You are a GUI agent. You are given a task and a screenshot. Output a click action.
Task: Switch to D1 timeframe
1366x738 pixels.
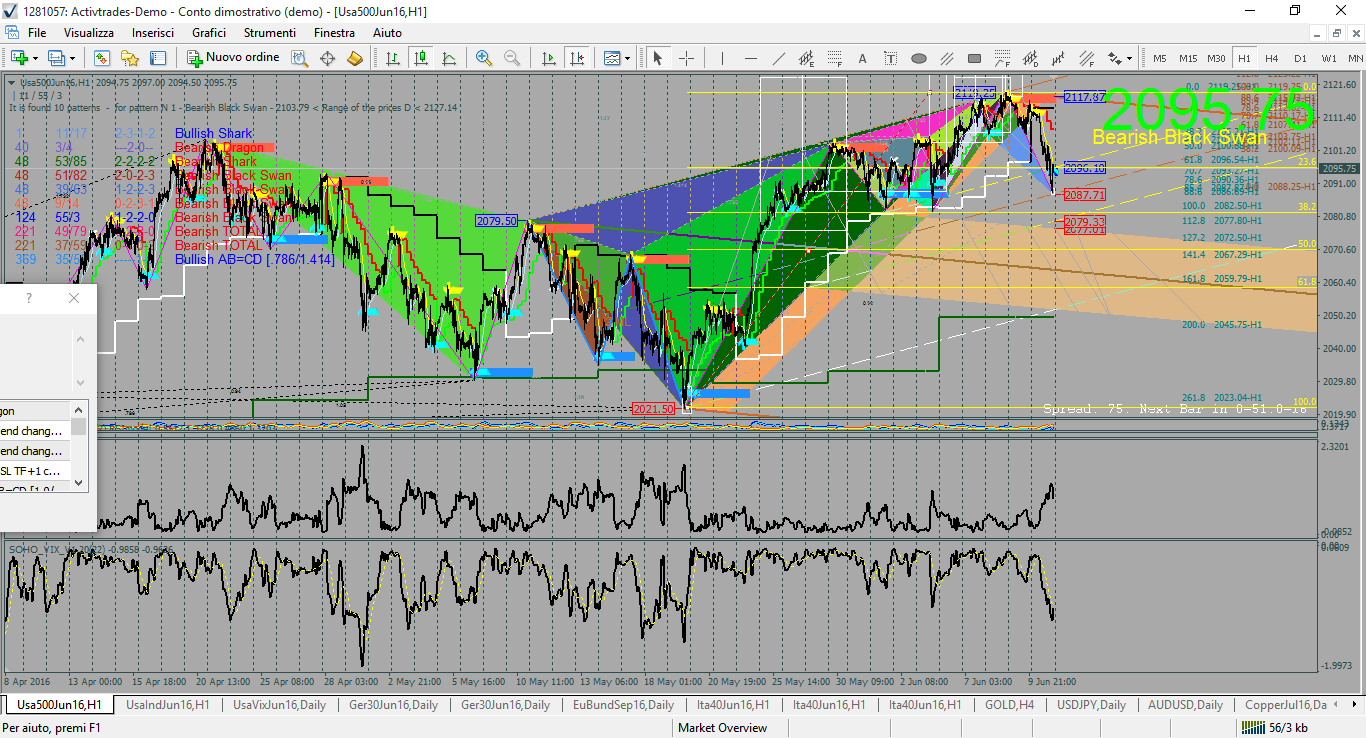click(x=1300, y=58)
